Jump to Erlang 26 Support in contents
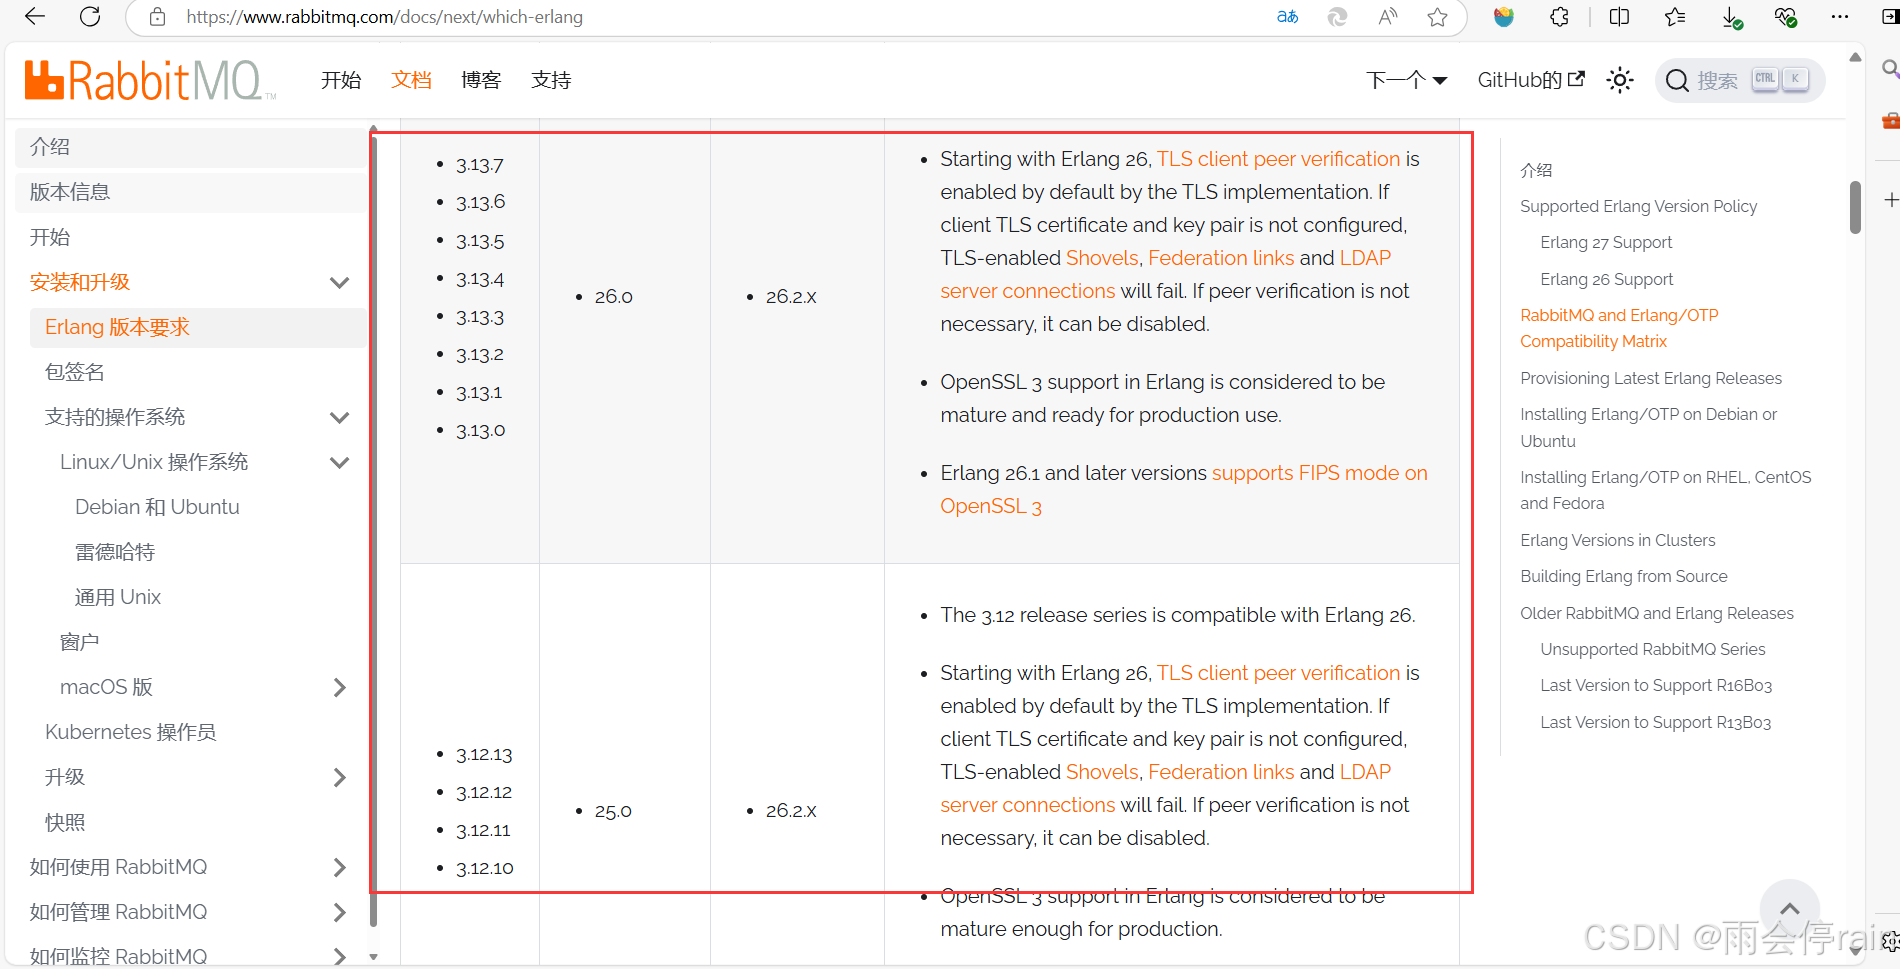Screen dimensions: 1900x969 pos(1606,279)
